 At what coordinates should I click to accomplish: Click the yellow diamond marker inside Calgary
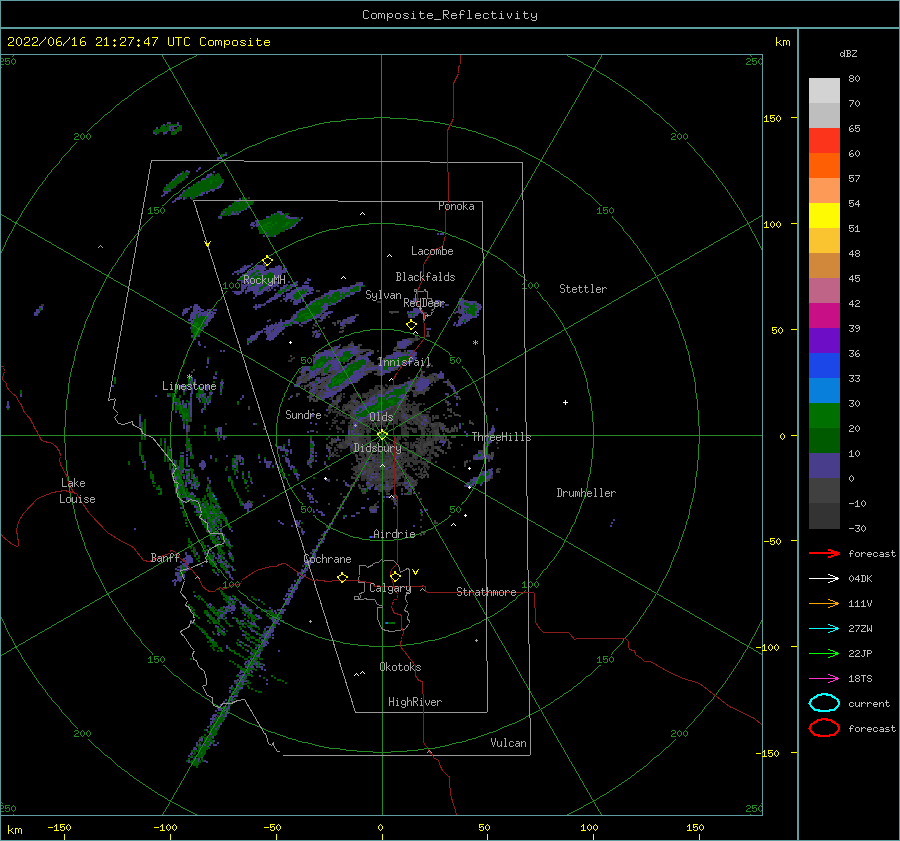pyautogui.click(x=395, y=576)
